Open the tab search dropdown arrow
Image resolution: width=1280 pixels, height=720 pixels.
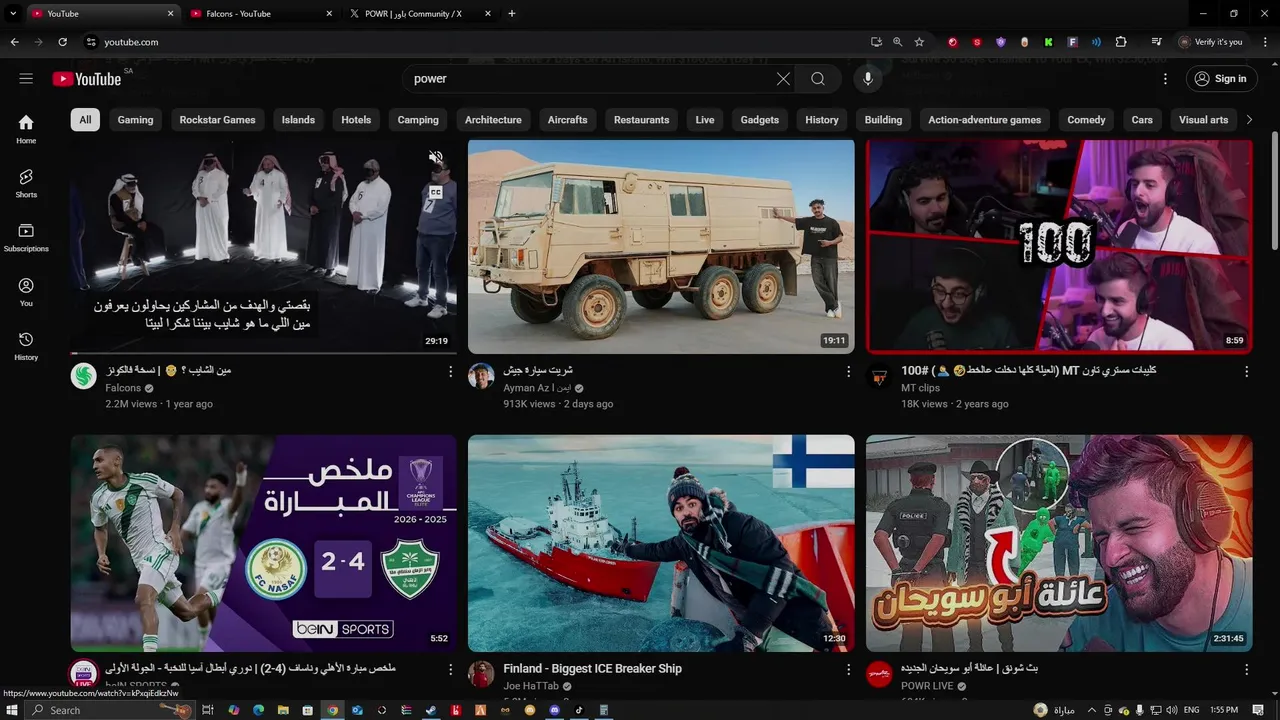pos(13,13)
